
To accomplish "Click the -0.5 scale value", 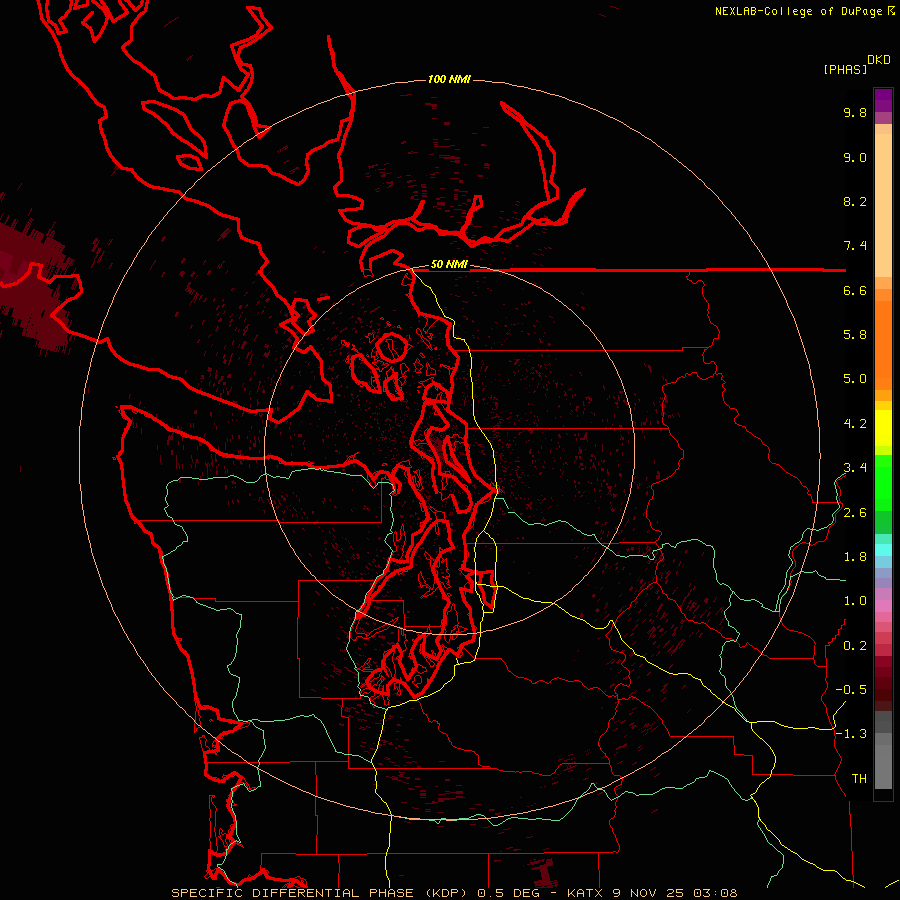I will tap(851, 690).
